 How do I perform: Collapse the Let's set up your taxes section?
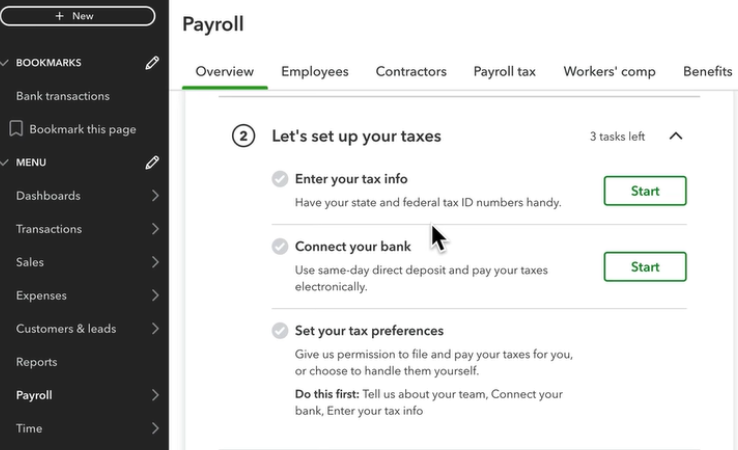[x=676, y=136]
